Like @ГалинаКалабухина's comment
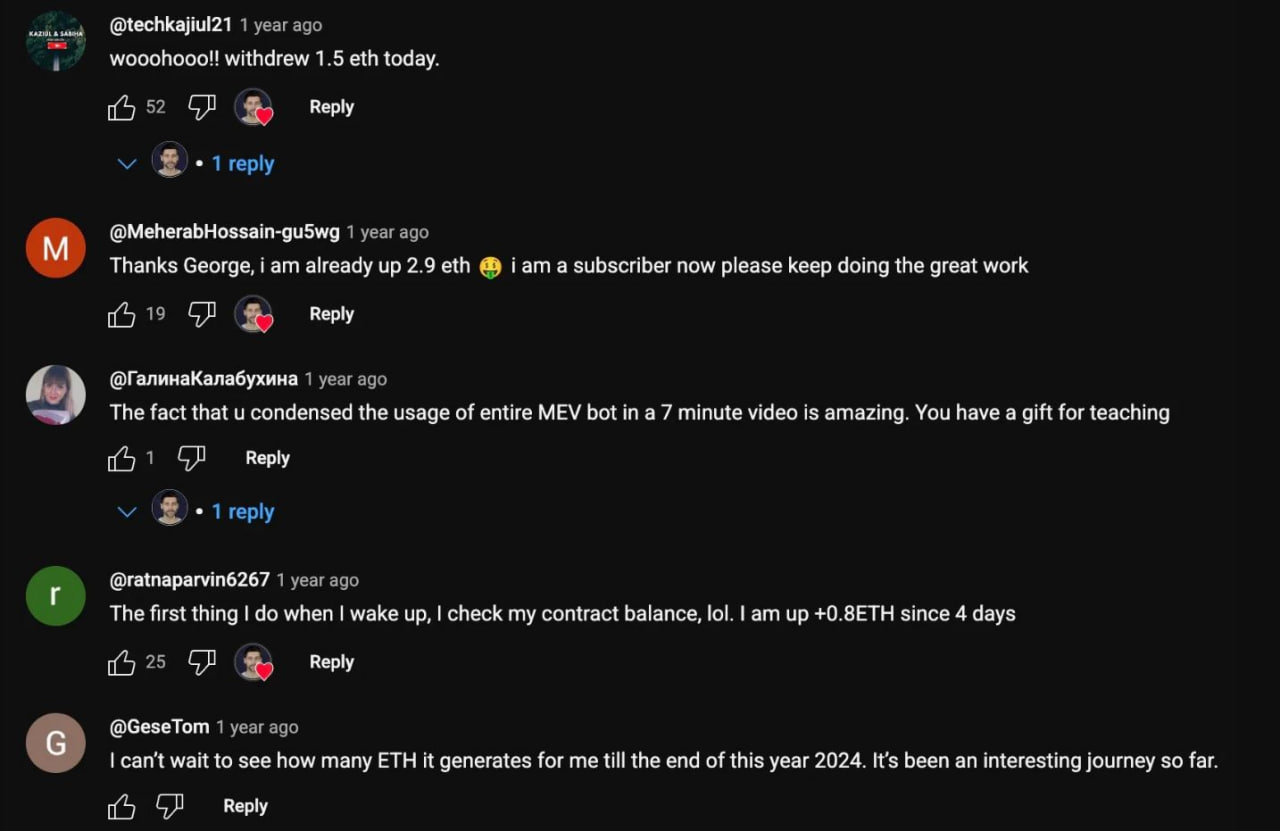Image resolution: width=1280 pixels, height=831 pixels. pos(121,458)
